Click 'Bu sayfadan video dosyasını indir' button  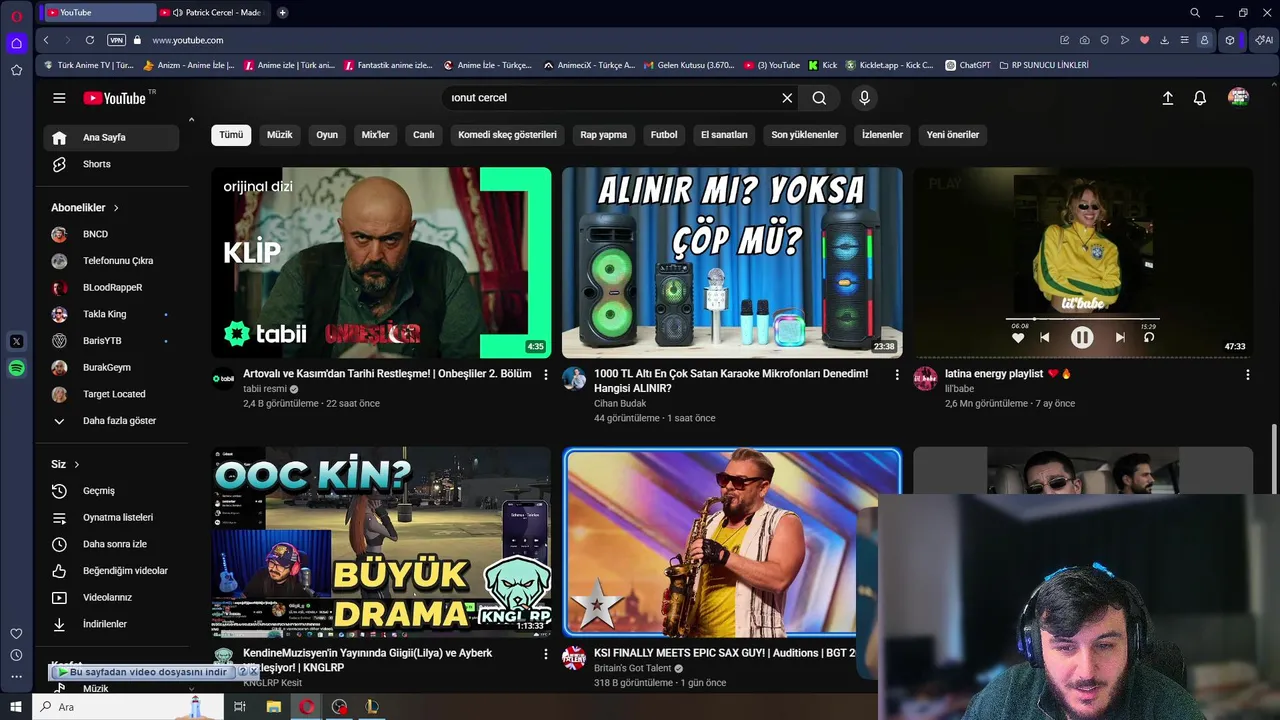pyautogui.click(x=143, y=672)
